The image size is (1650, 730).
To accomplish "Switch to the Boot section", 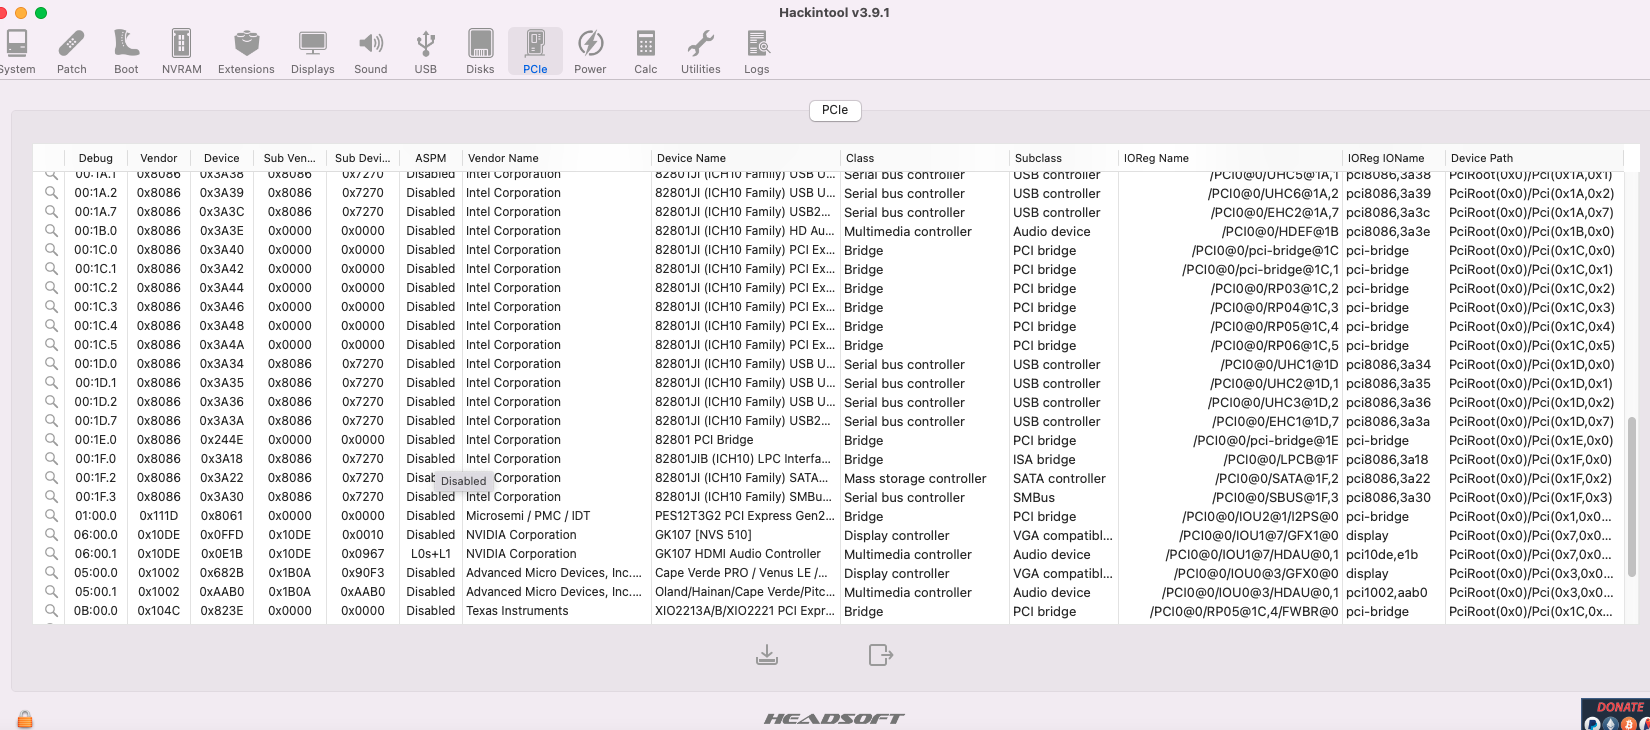I will point(126,52).
